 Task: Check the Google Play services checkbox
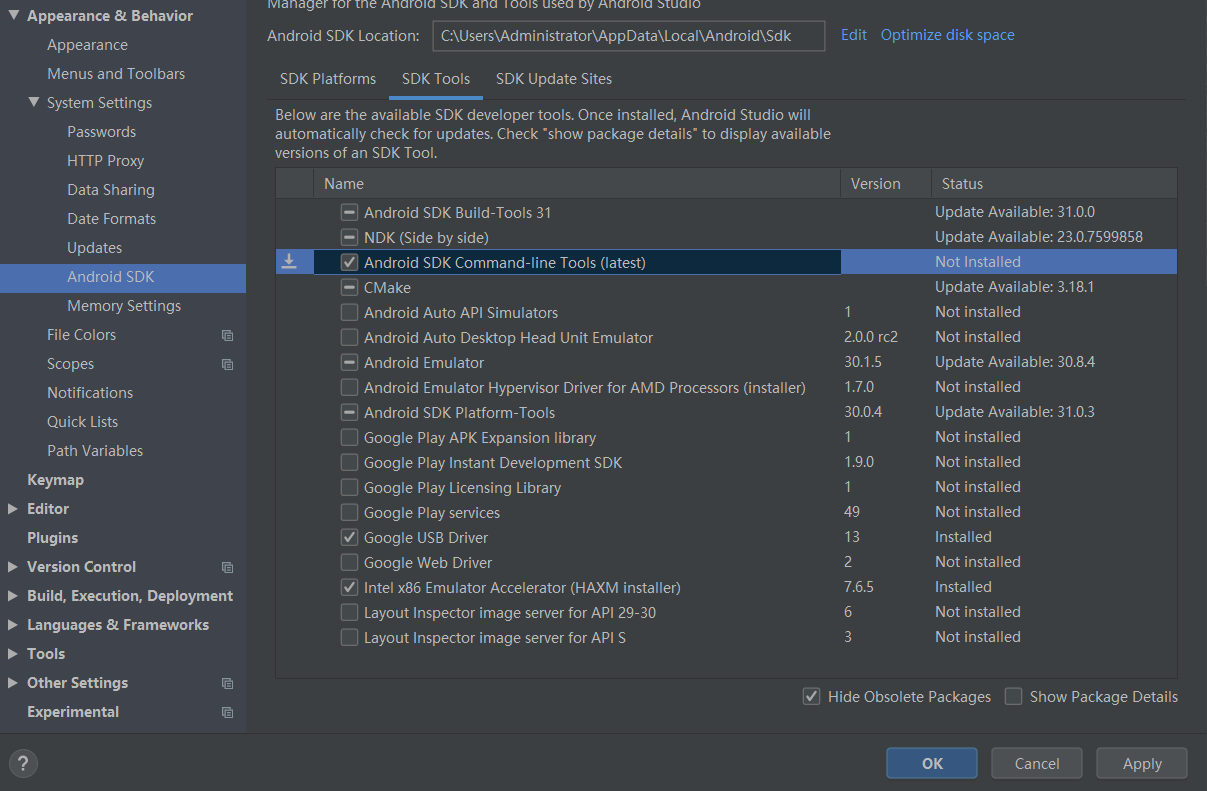349,513
